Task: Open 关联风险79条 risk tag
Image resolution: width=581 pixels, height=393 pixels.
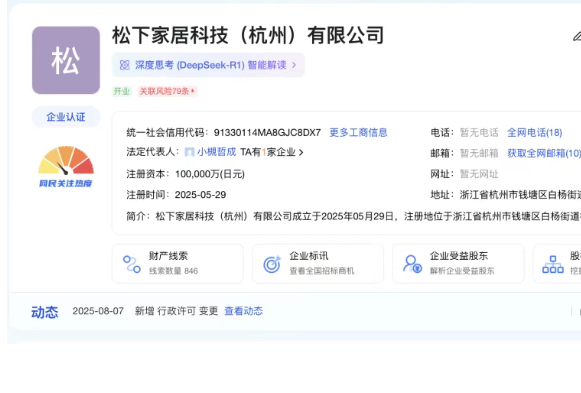Action: [167, 91]
